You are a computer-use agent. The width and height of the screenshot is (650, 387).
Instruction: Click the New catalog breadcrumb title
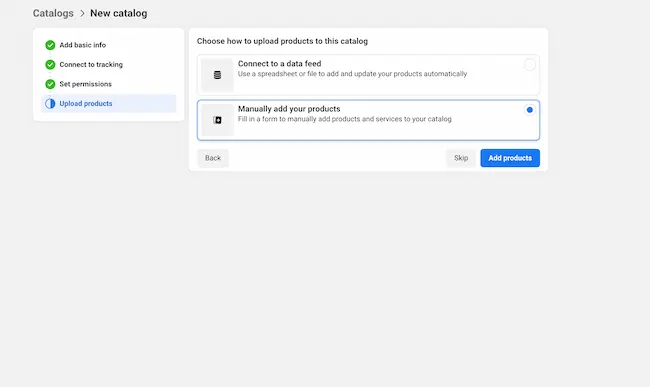(119, 13)
